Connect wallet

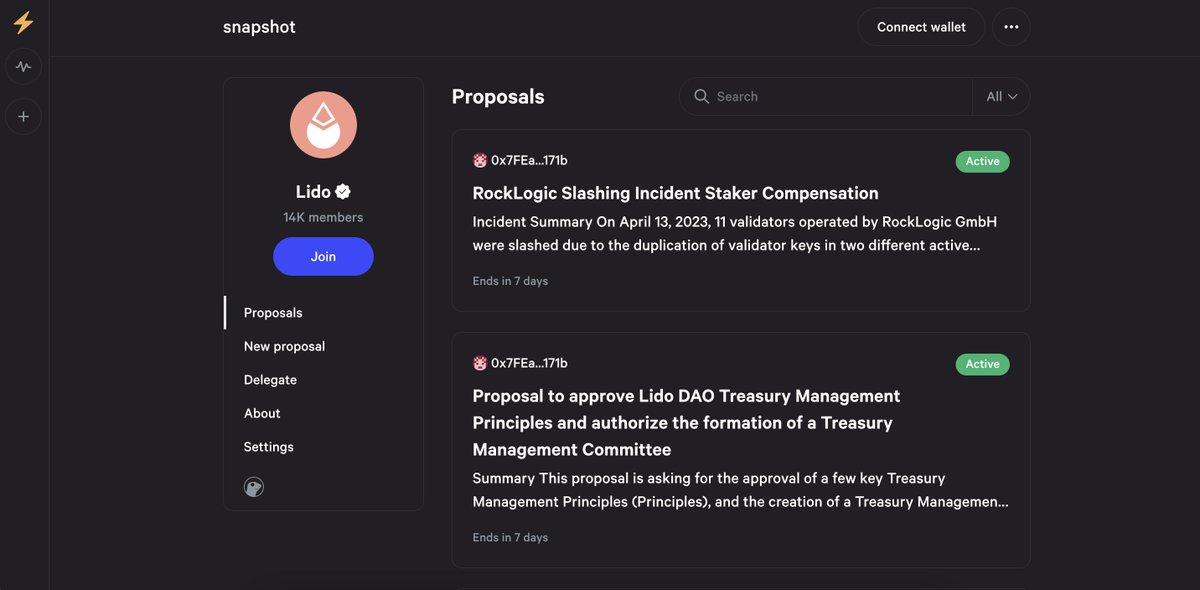point(921,27)
